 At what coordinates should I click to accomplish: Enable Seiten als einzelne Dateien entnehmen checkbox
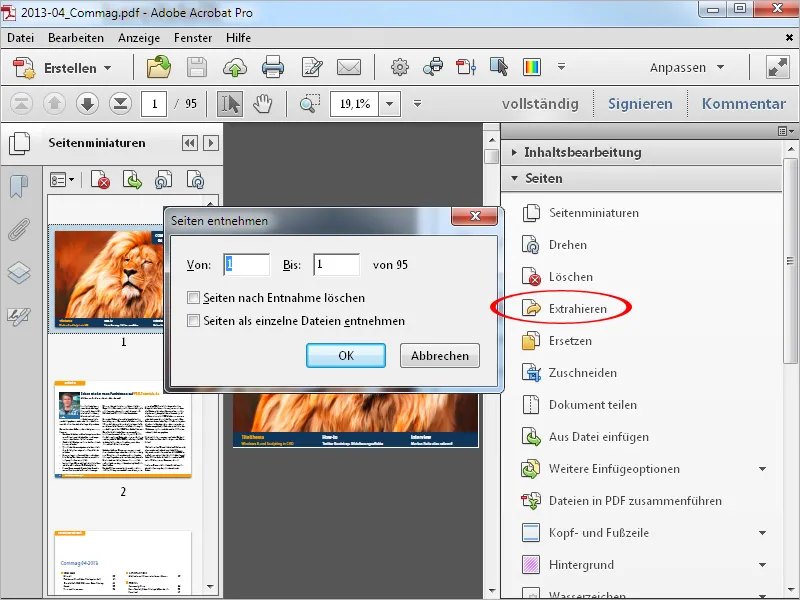coord(193,320)
